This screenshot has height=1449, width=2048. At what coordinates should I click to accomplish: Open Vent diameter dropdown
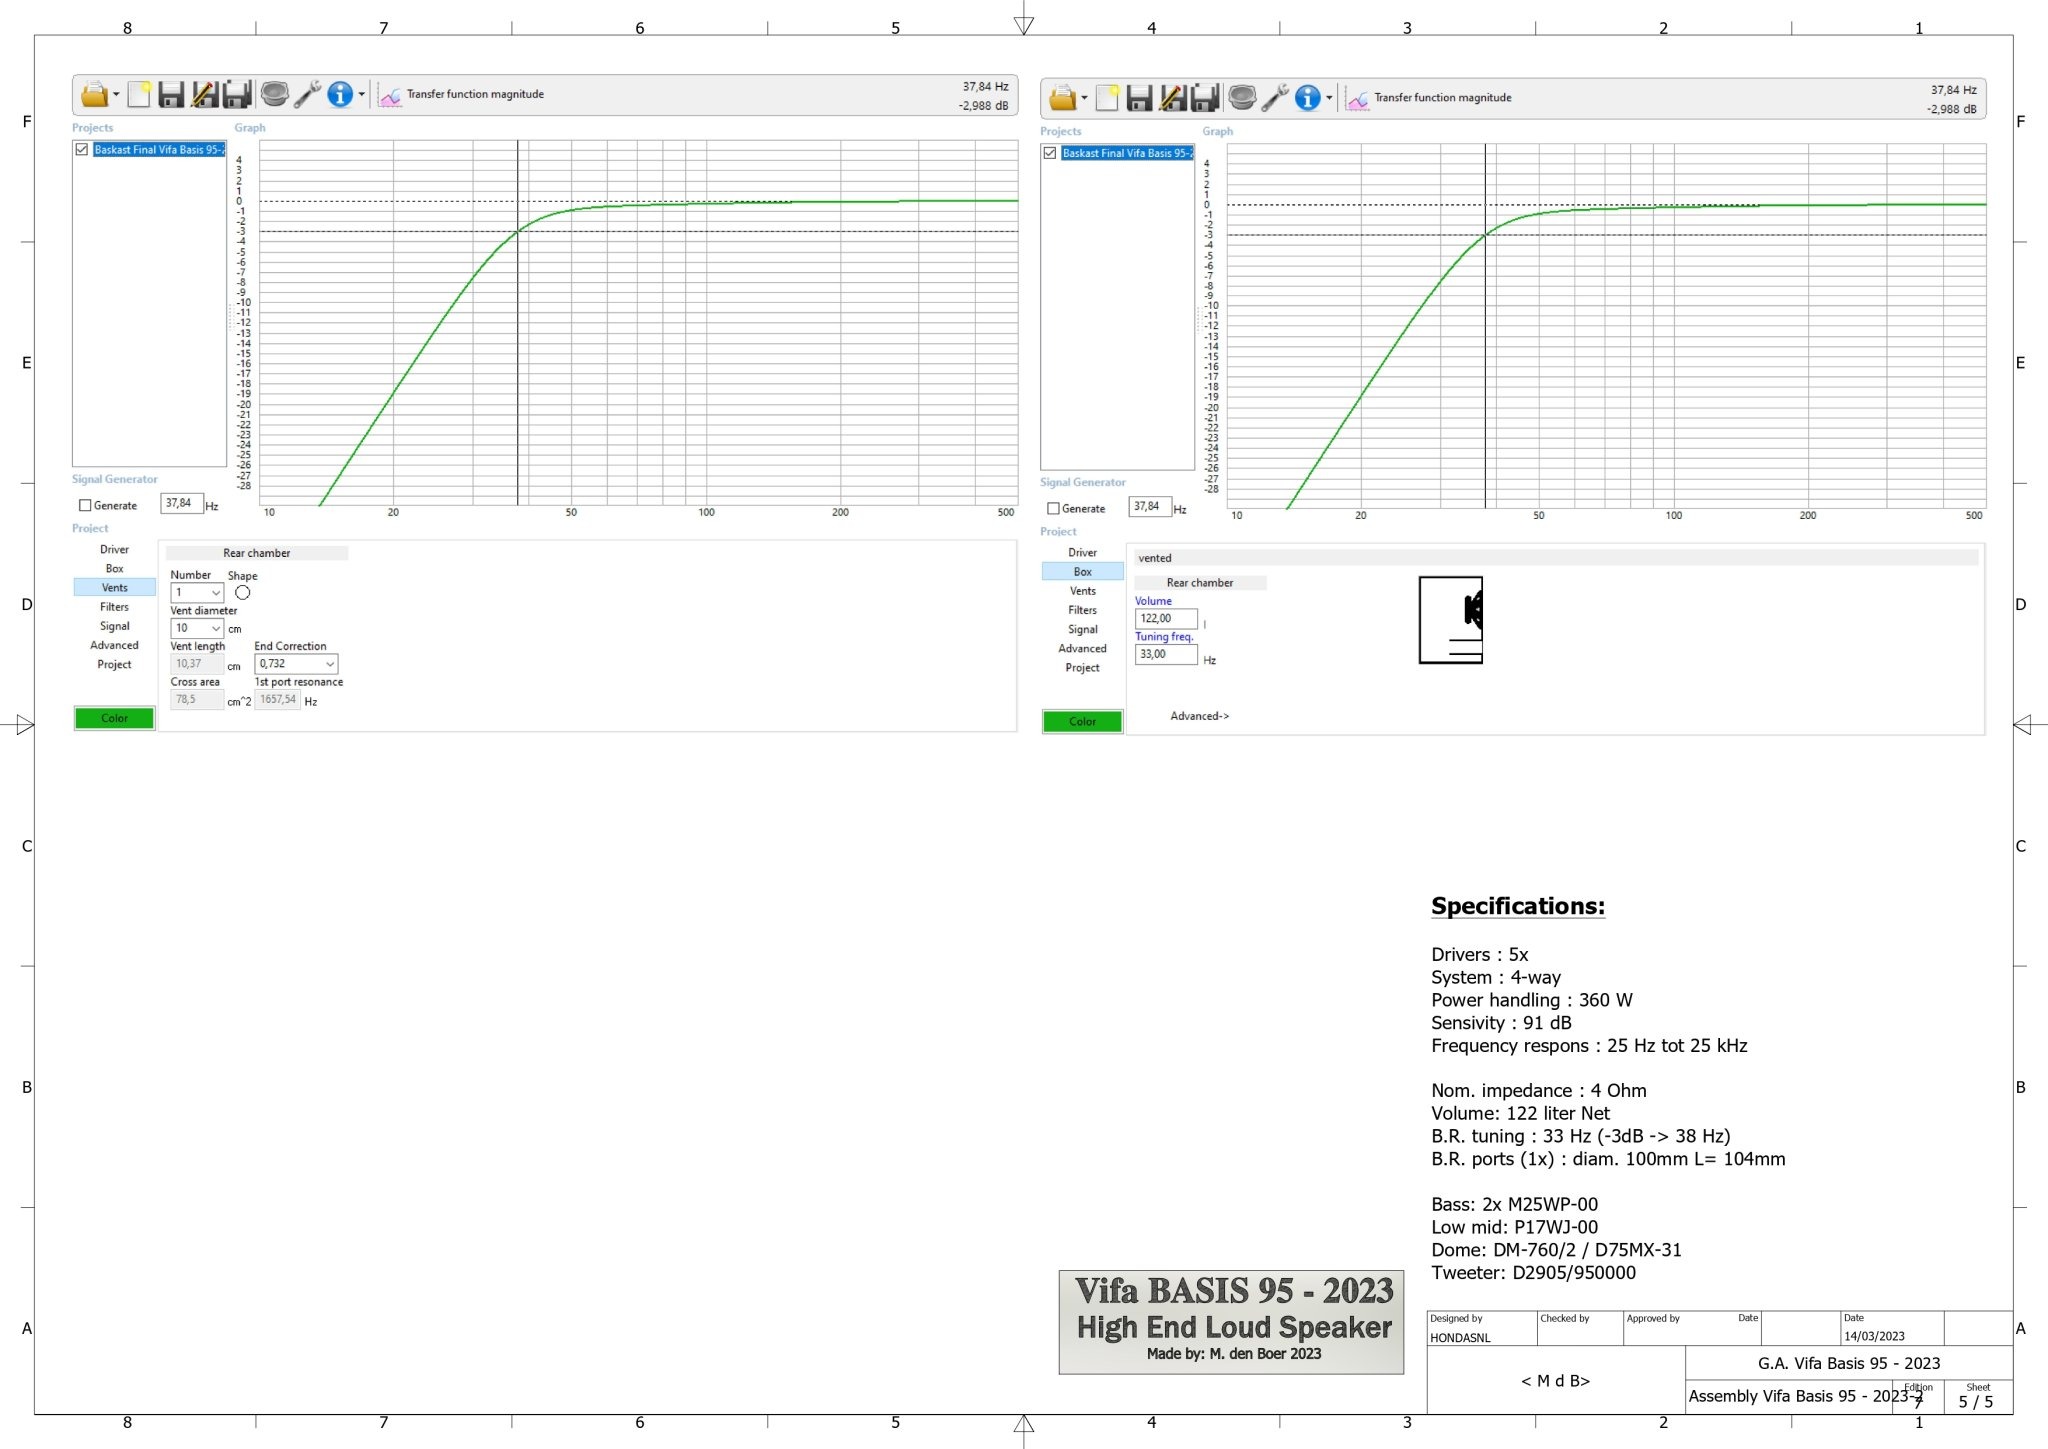[197, 628]
